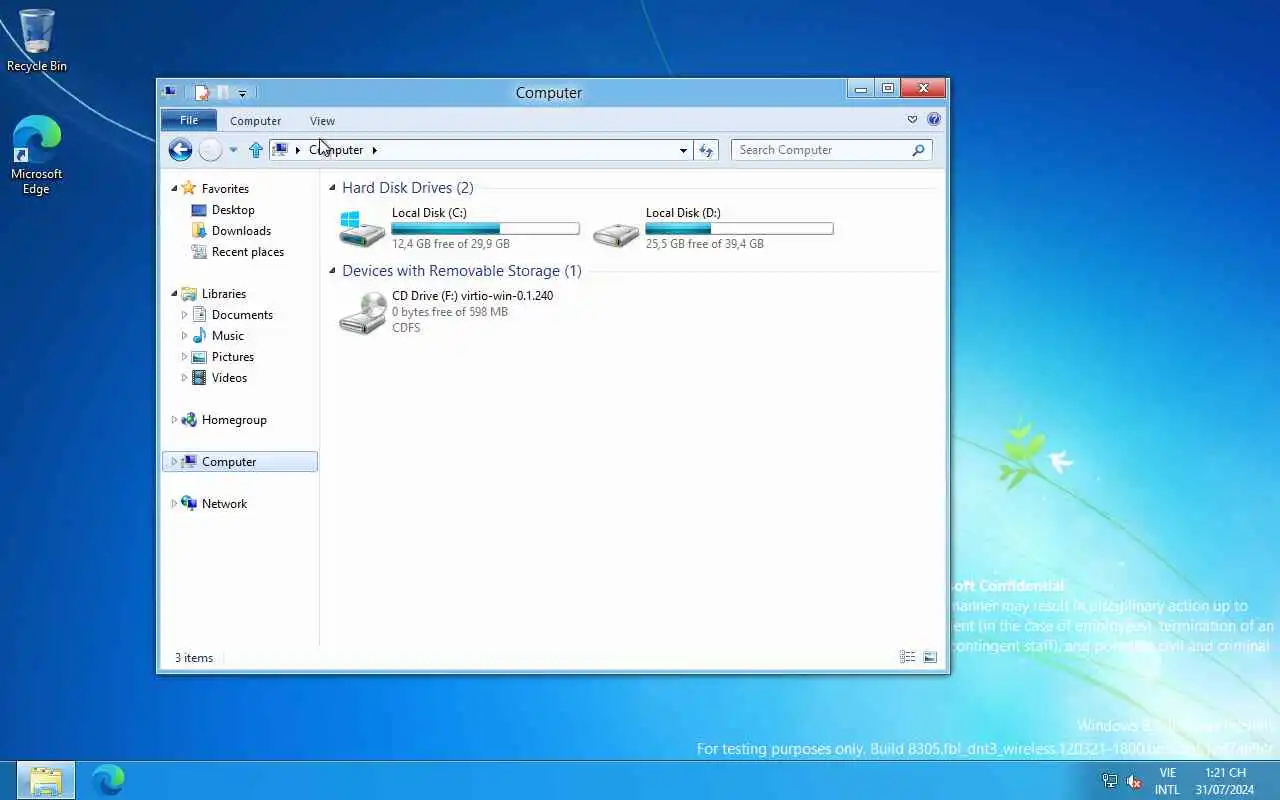
Task: Click Local Disk (C:) usage bar
Action: 485,229
